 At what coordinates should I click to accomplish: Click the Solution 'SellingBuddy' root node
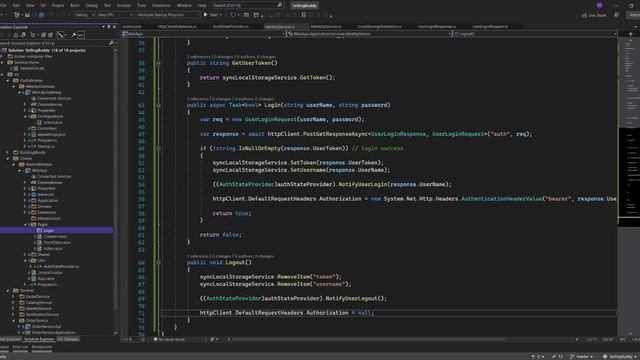(47, 50)
